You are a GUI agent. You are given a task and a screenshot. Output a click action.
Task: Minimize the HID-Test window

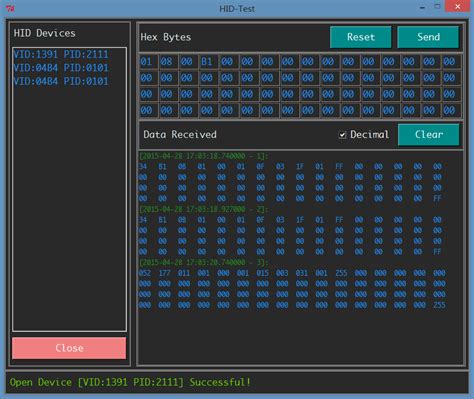point(422,7)
